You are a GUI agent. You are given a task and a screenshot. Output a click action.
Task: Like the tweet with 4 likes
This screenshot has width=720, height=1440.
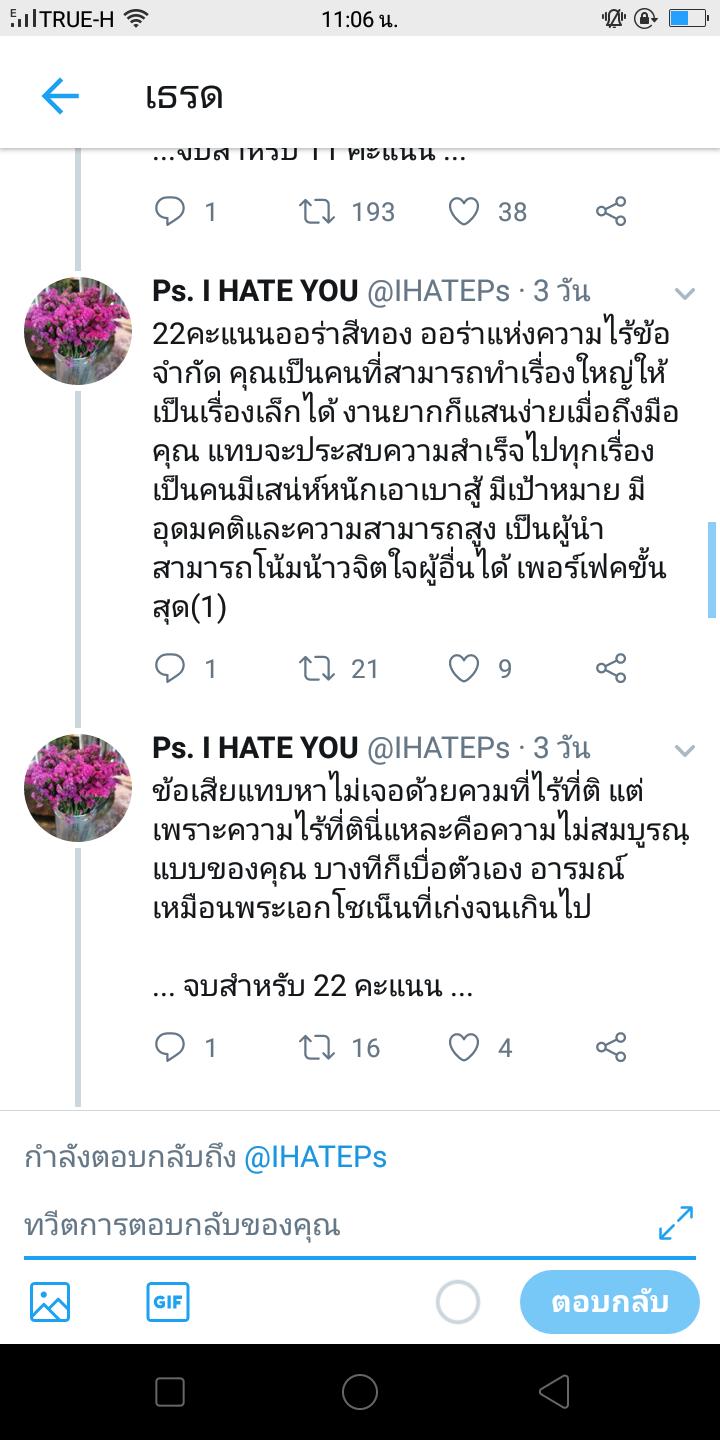pyautogui.click(x=464, y=1047)
